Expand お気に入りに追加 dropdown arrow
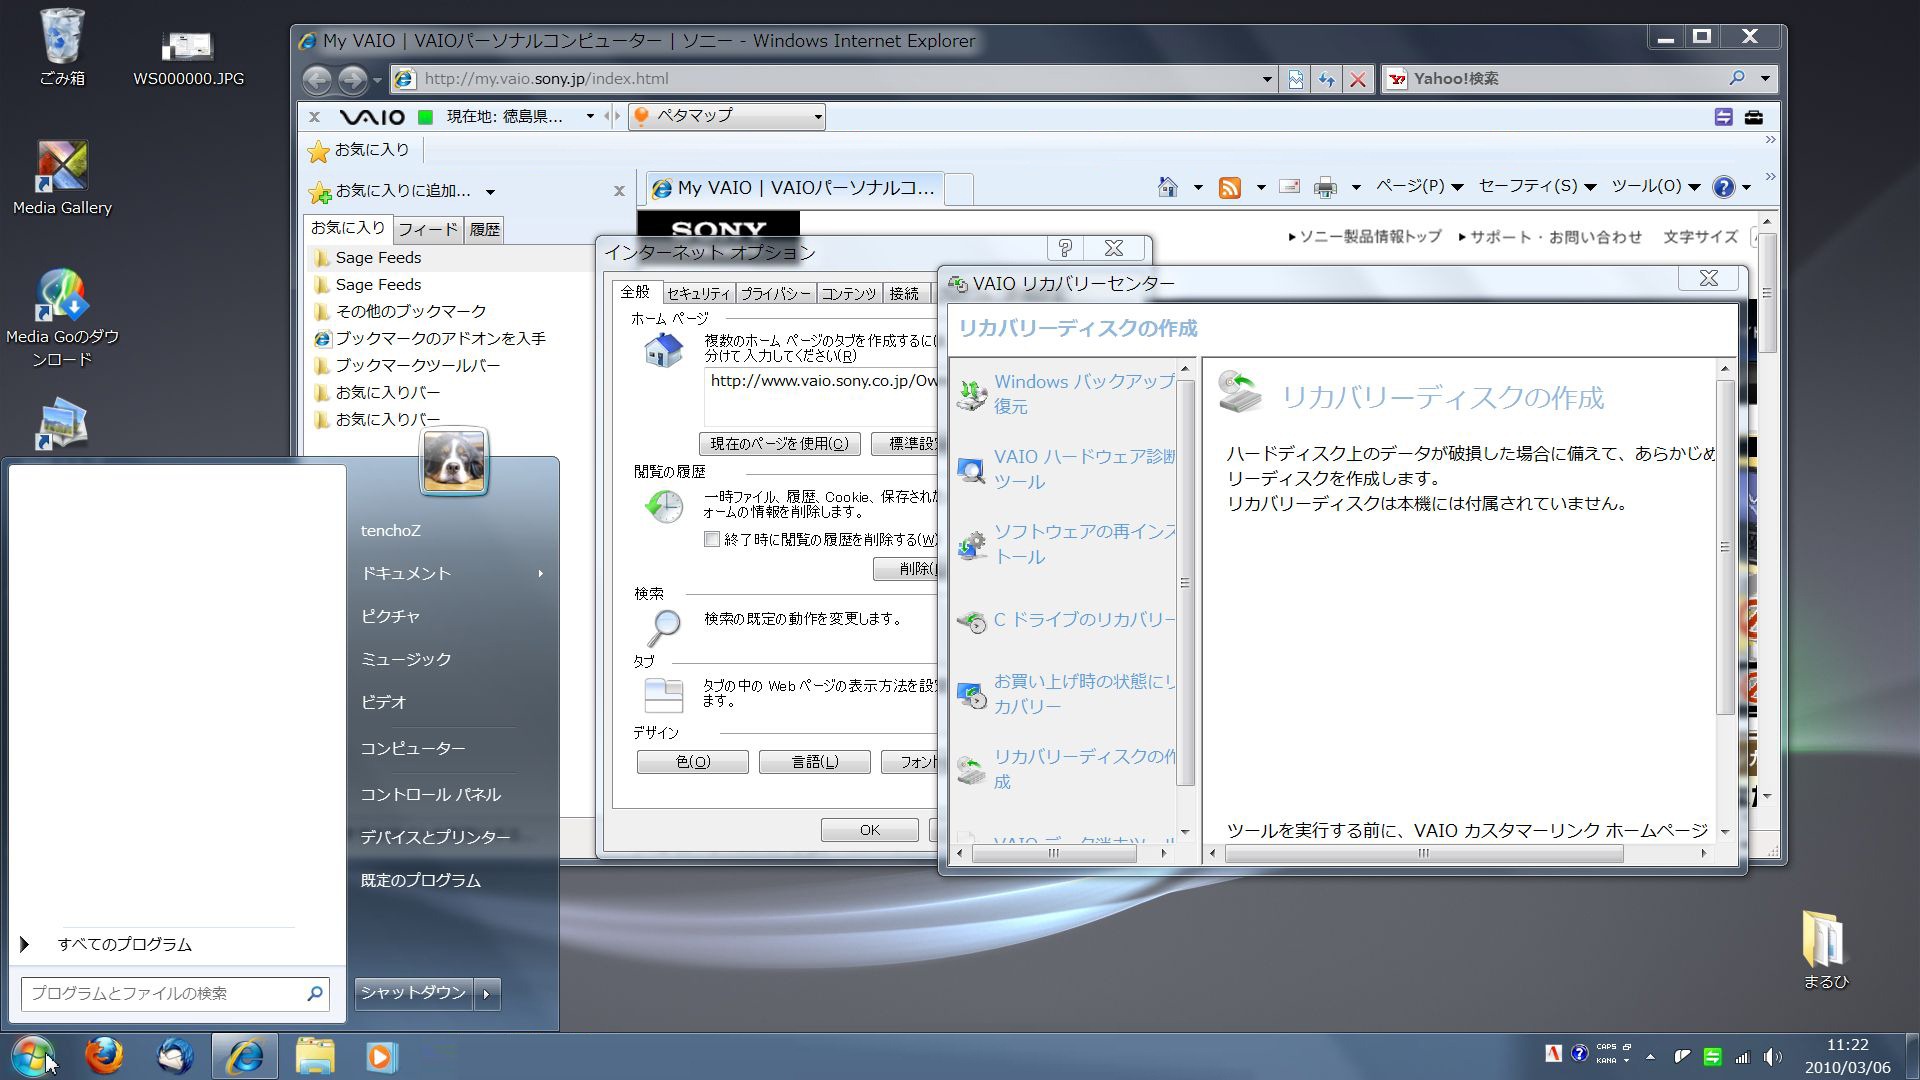 point(490,192)
